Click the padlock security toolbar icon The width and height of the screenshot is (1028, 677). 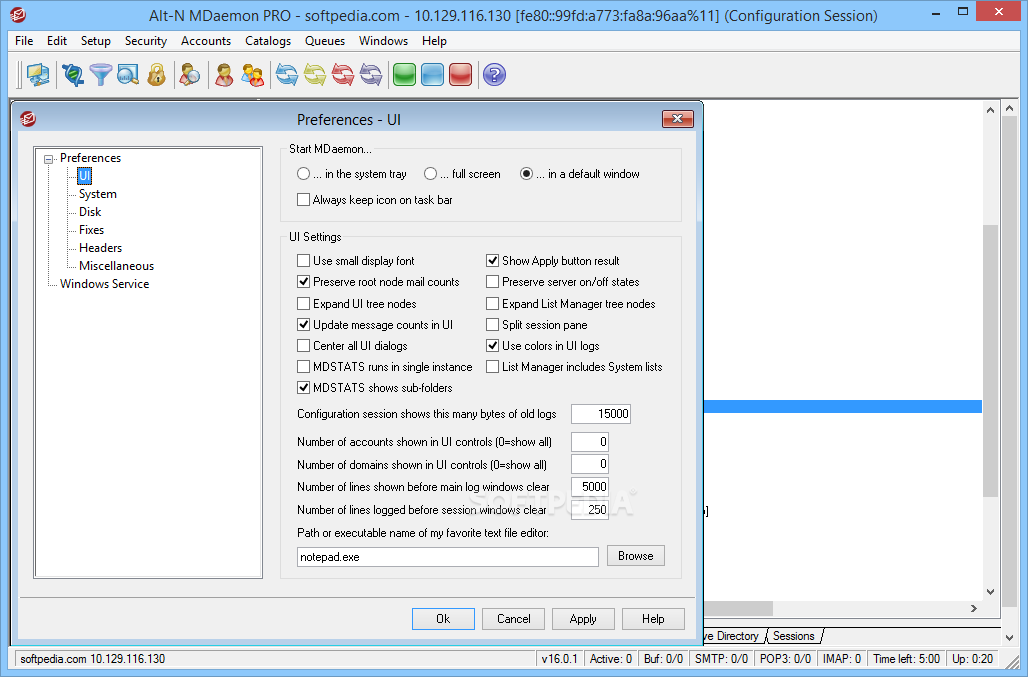tap(156, 75)
